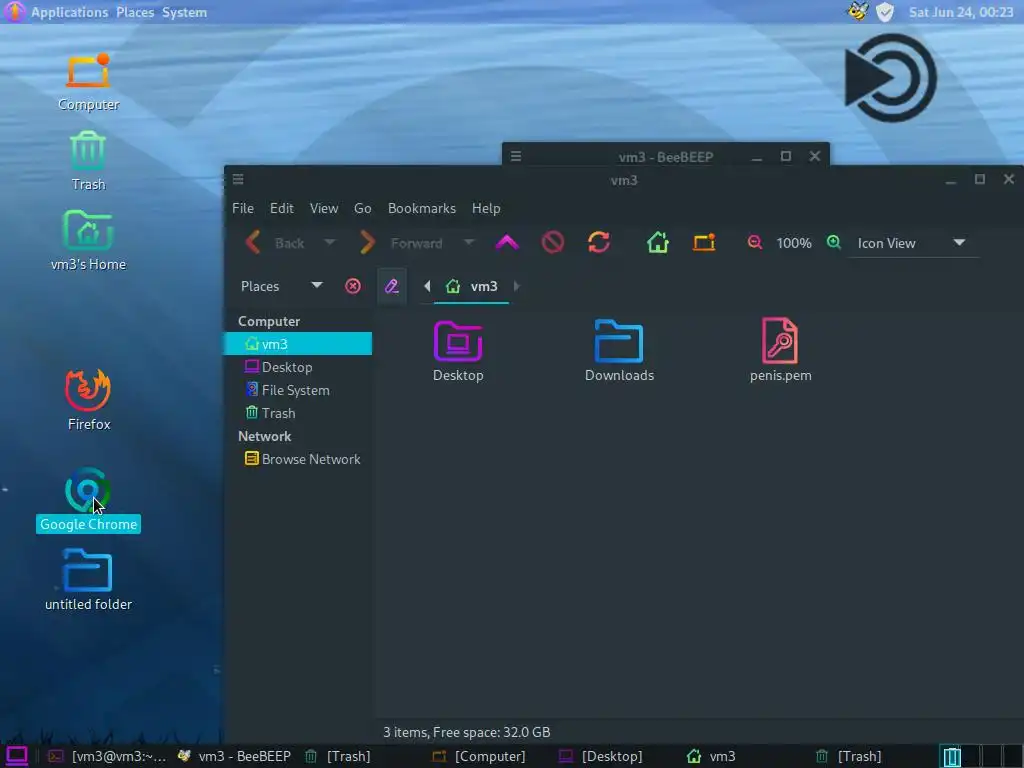Select Trash in the Places sidebar
Screen dimensions: 1024x768
[298, 413]
